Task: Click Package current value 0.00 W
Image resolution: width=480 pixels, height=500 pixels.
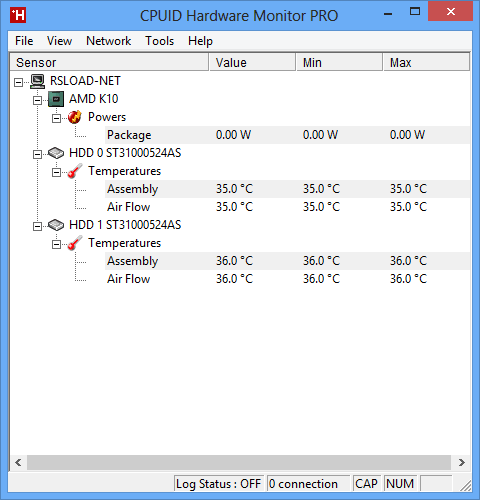Action: coord(233,135)
